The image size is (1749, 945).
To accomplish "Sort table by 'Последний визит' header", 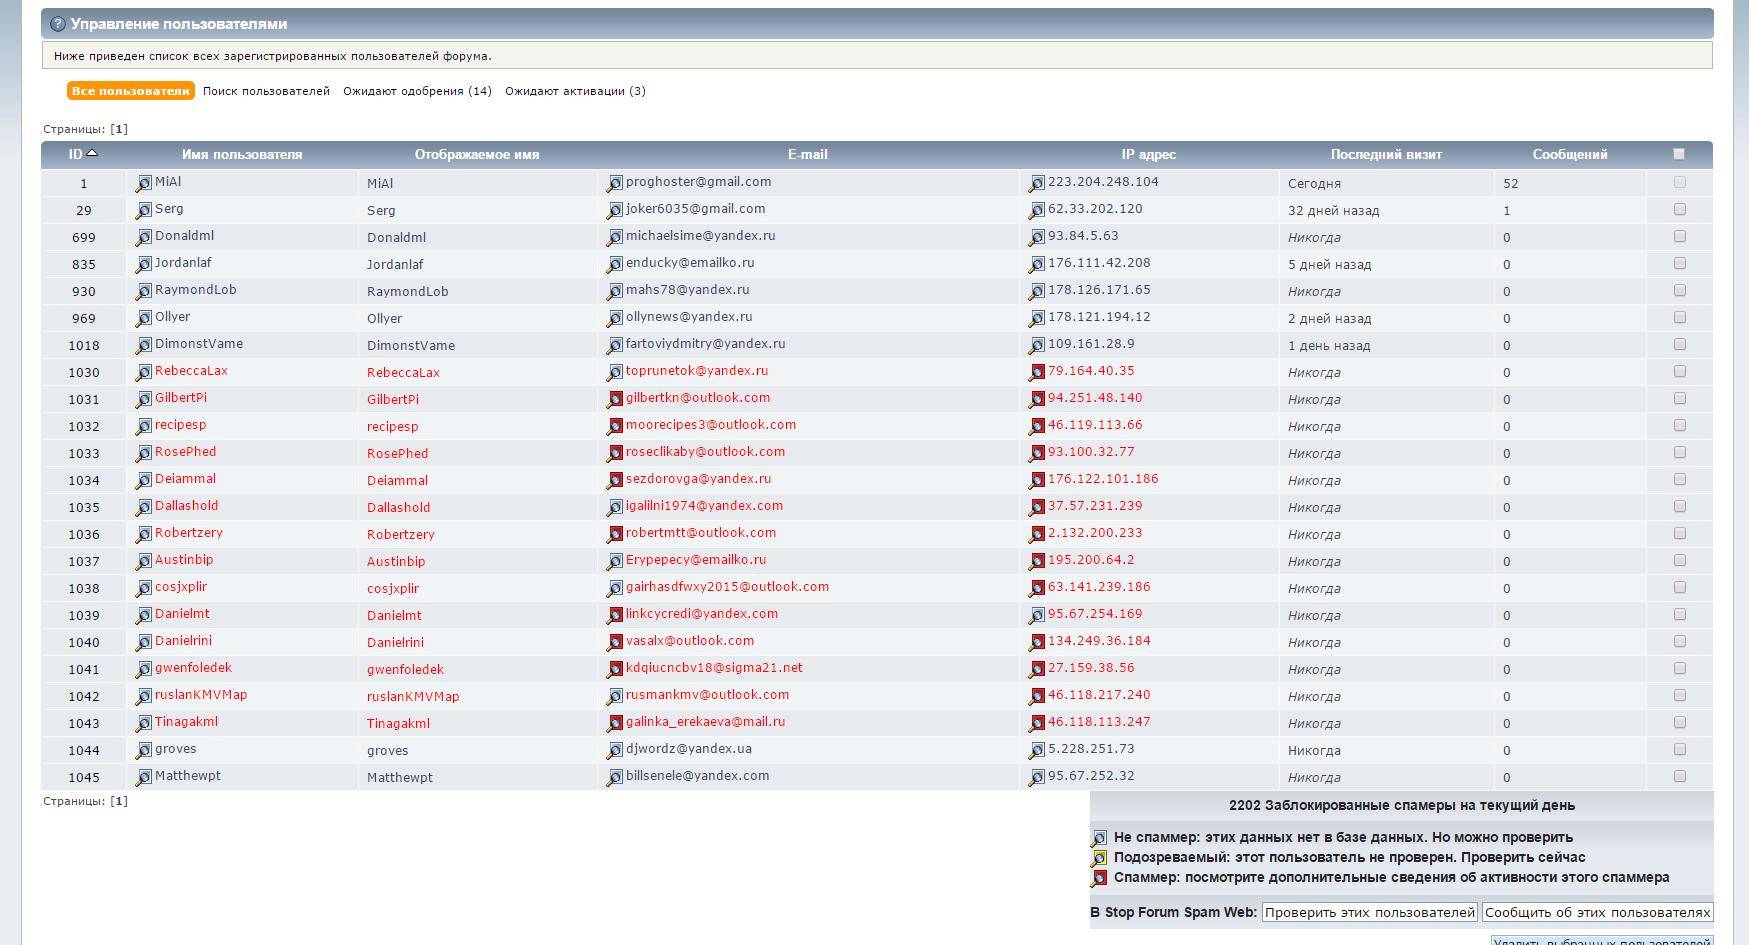I will (1386, 155).
